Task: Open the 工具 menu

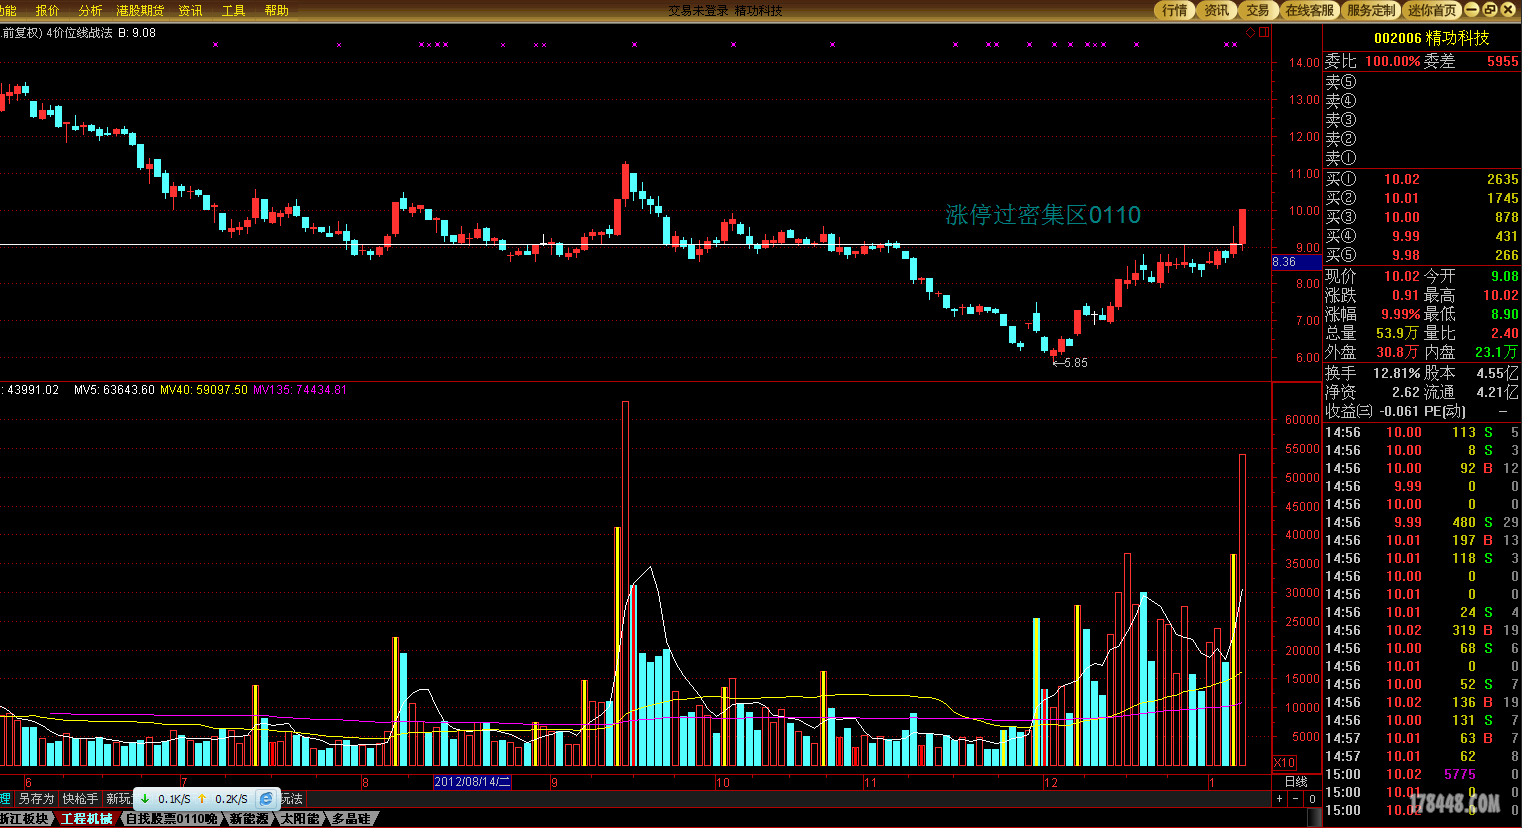Action: point(233,10)
